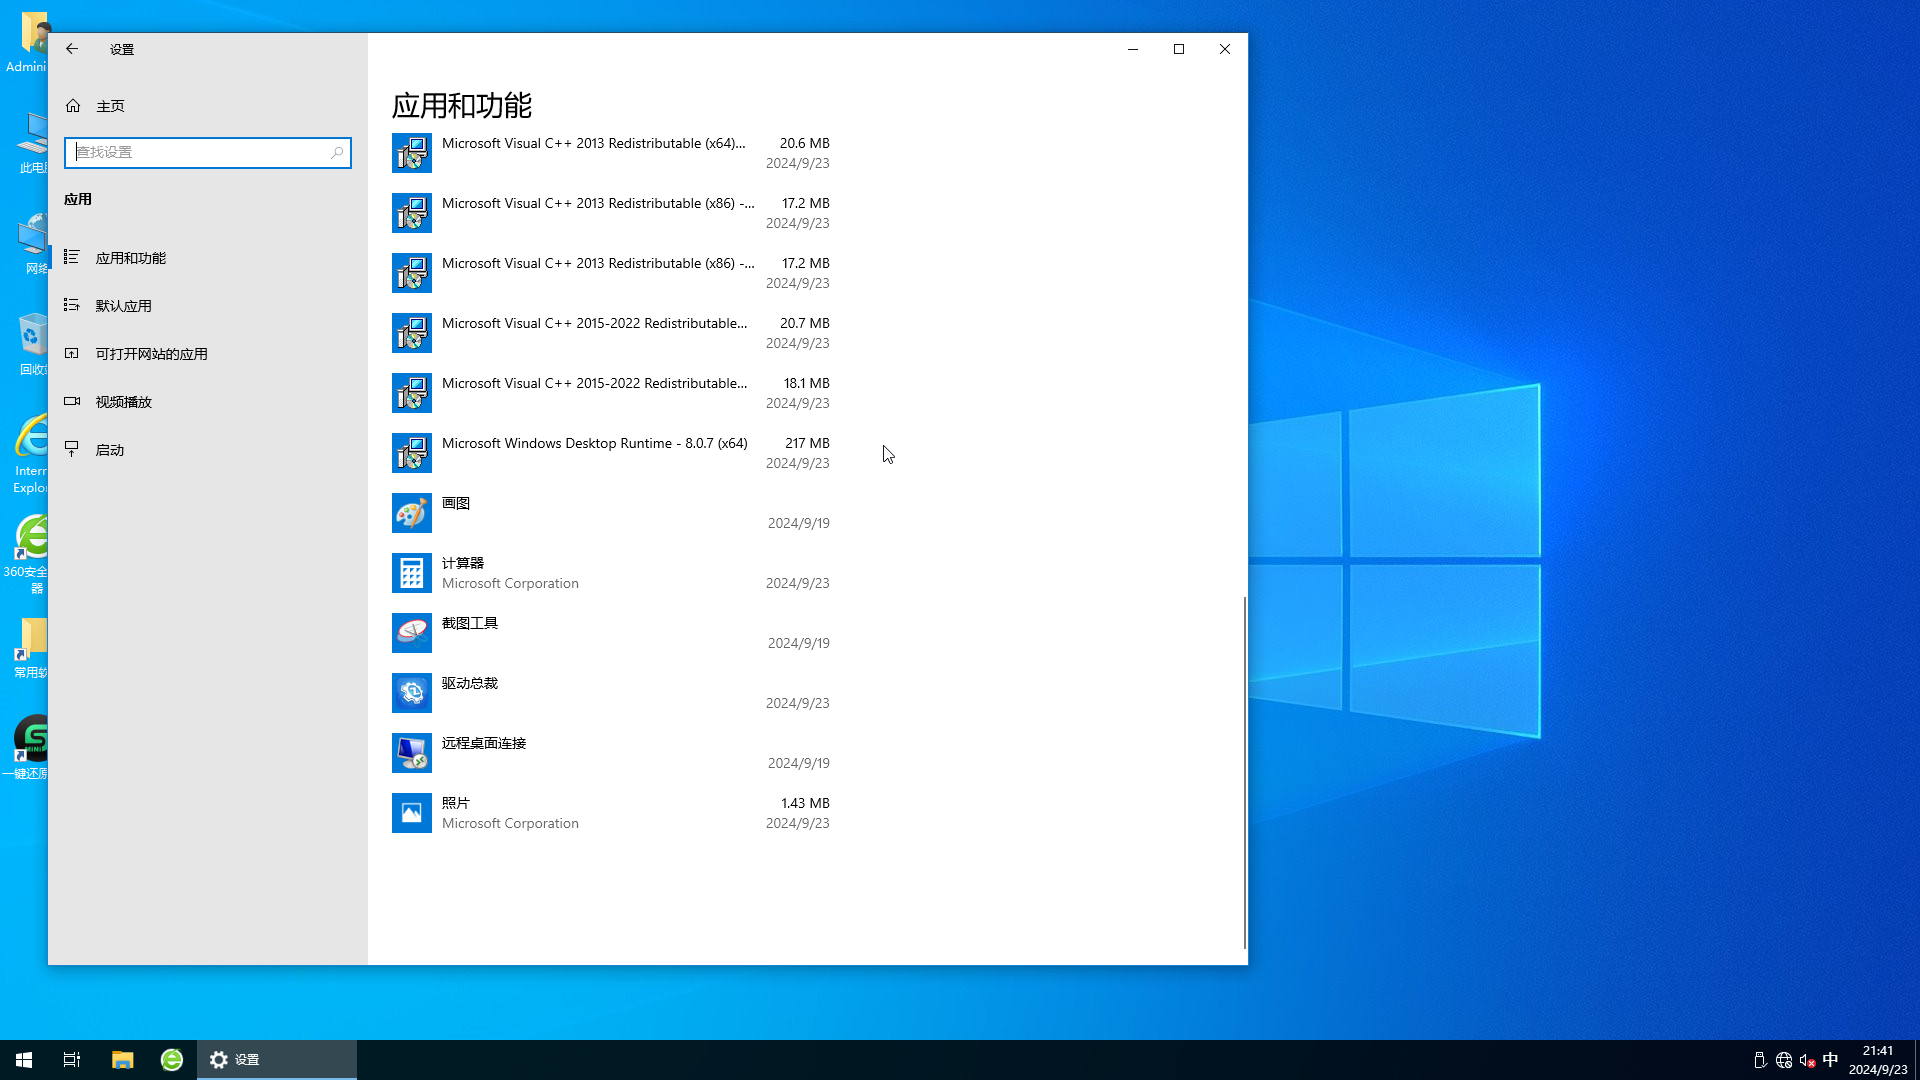Select 应用 category header
Viewport: 1920px width, 1080px height.
pyautogui.click(x=76, y=198)
